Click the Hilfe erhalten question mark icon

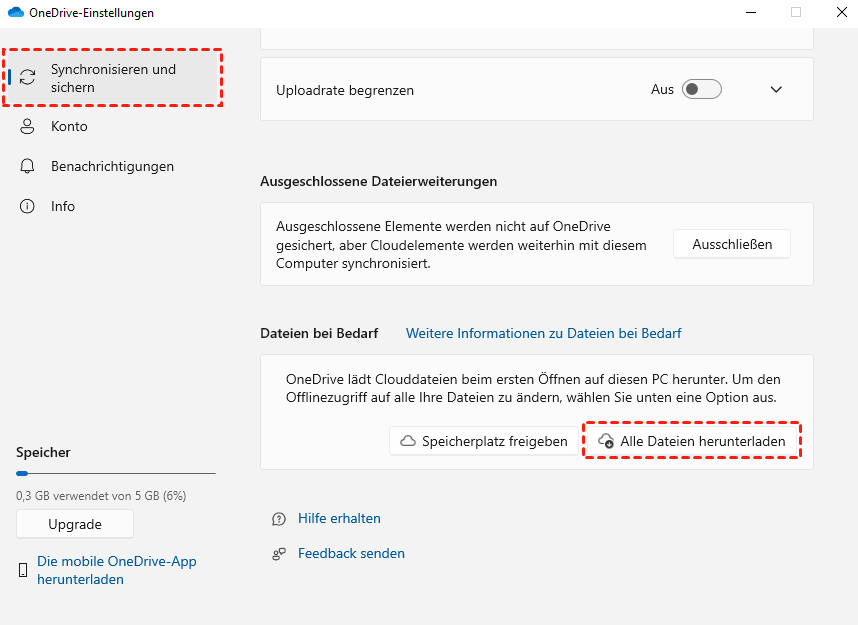coord(279,519)
